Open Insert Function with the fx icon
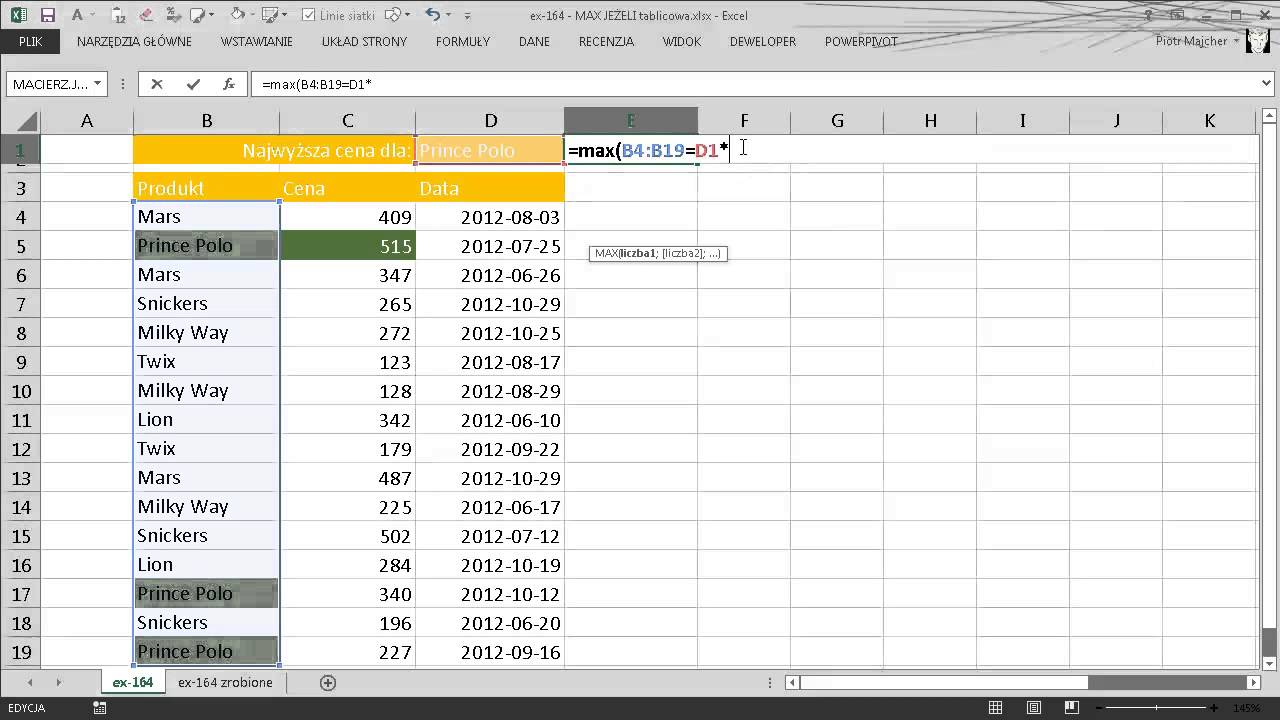This screenshot has height=720, width=1280. [x=229, y=84]
